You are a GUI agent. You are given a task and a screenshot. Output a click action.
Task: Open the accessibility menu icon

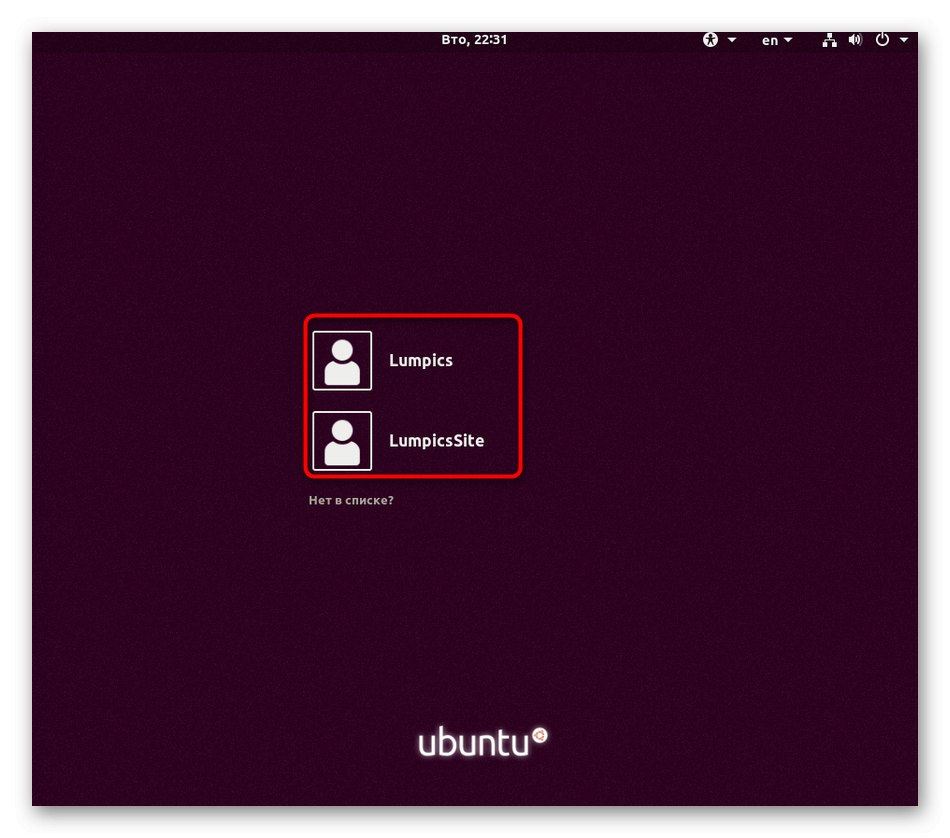pos(710,40)
